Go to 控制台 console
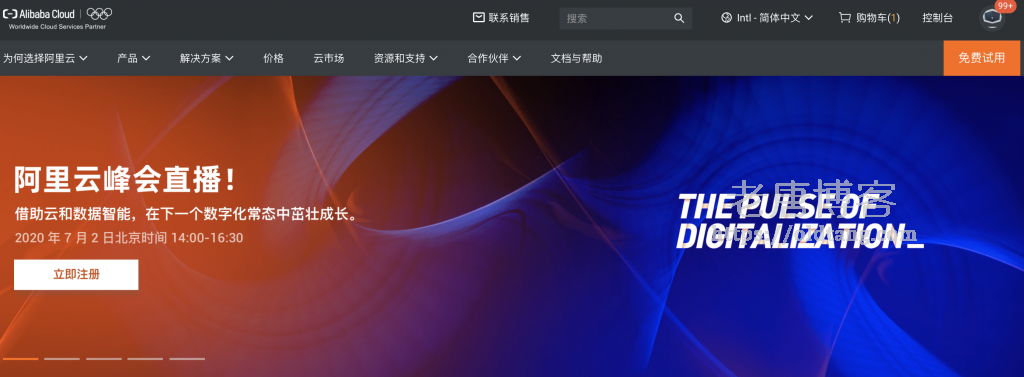This screenshot has height=377, width=1024. tap(937, 18)
